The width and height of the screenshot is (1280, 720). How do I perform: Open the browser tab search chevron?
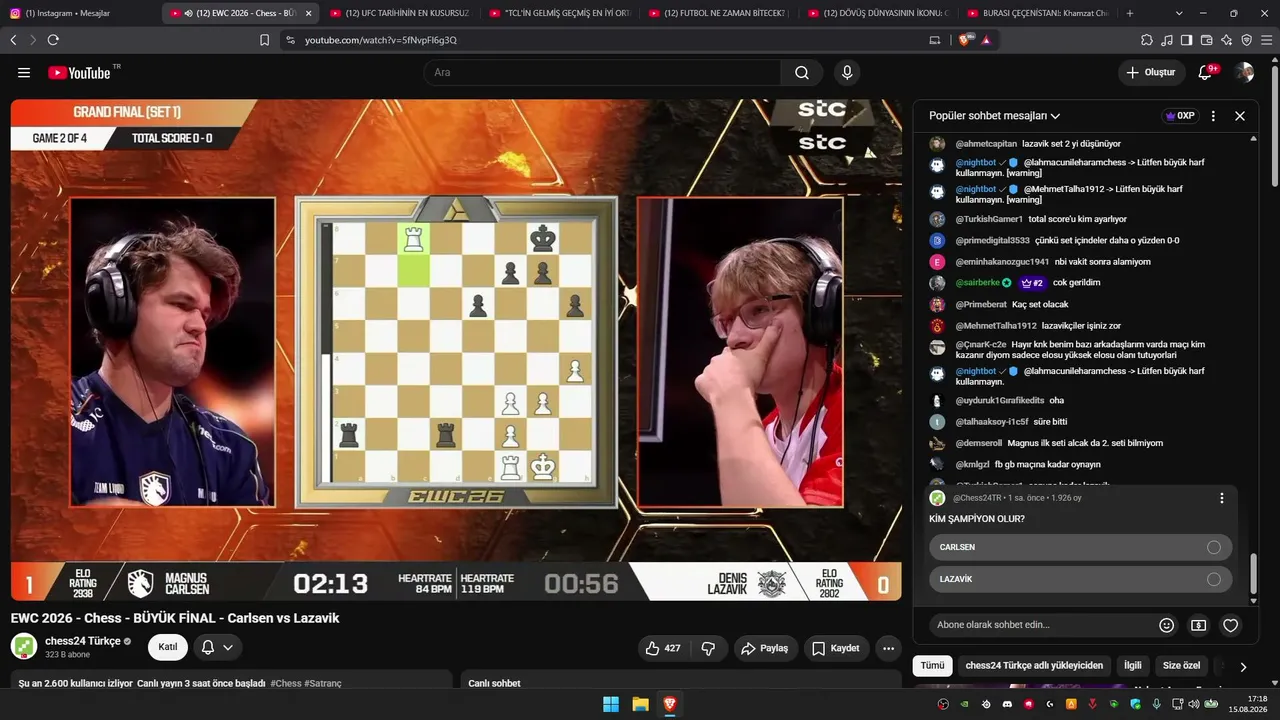1179,13
